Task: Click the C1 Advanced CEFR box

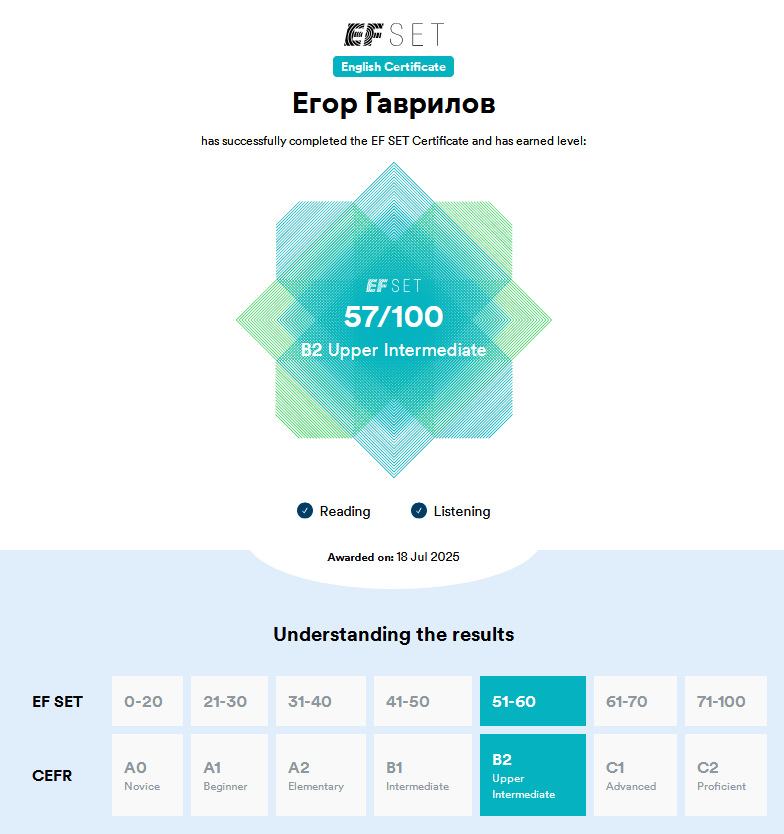Action: pos(636,775)
